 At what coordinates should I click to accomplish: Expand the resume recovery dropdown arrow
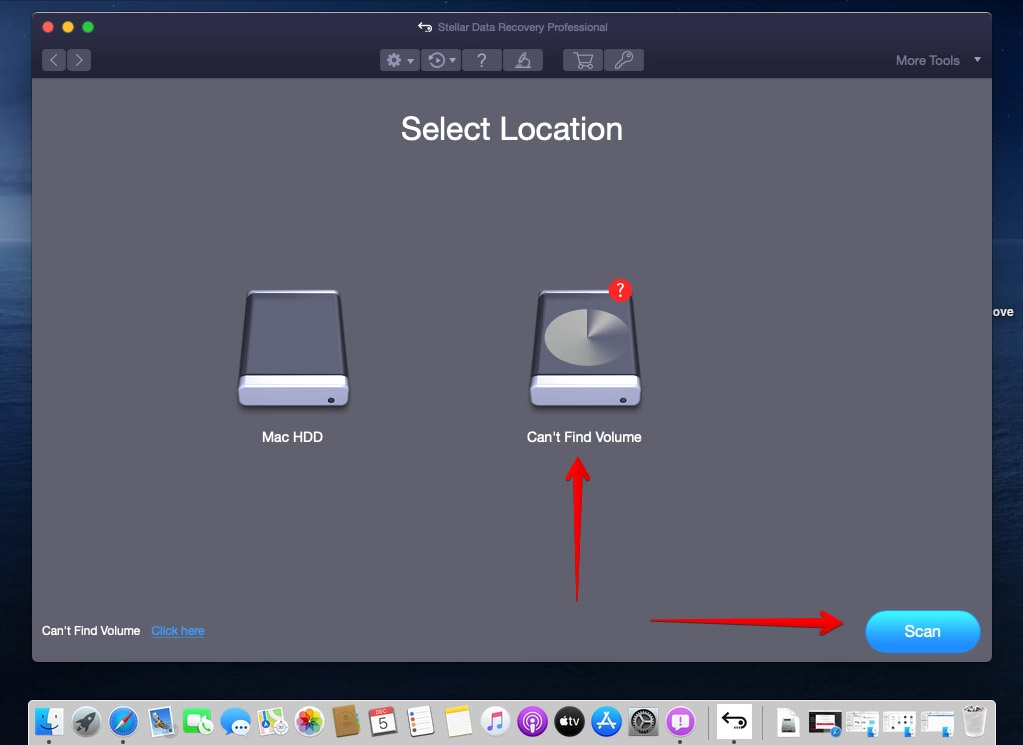click(x=453, y=60)
